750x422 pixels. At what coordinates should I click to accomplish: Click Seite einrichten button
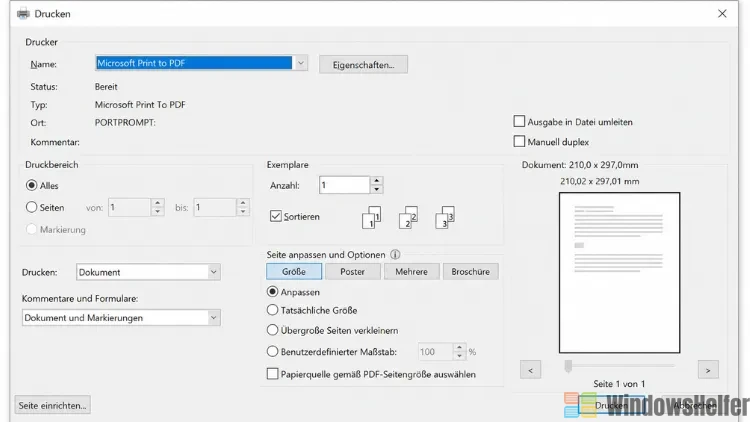pyautogui.click(x=52, y=405)
